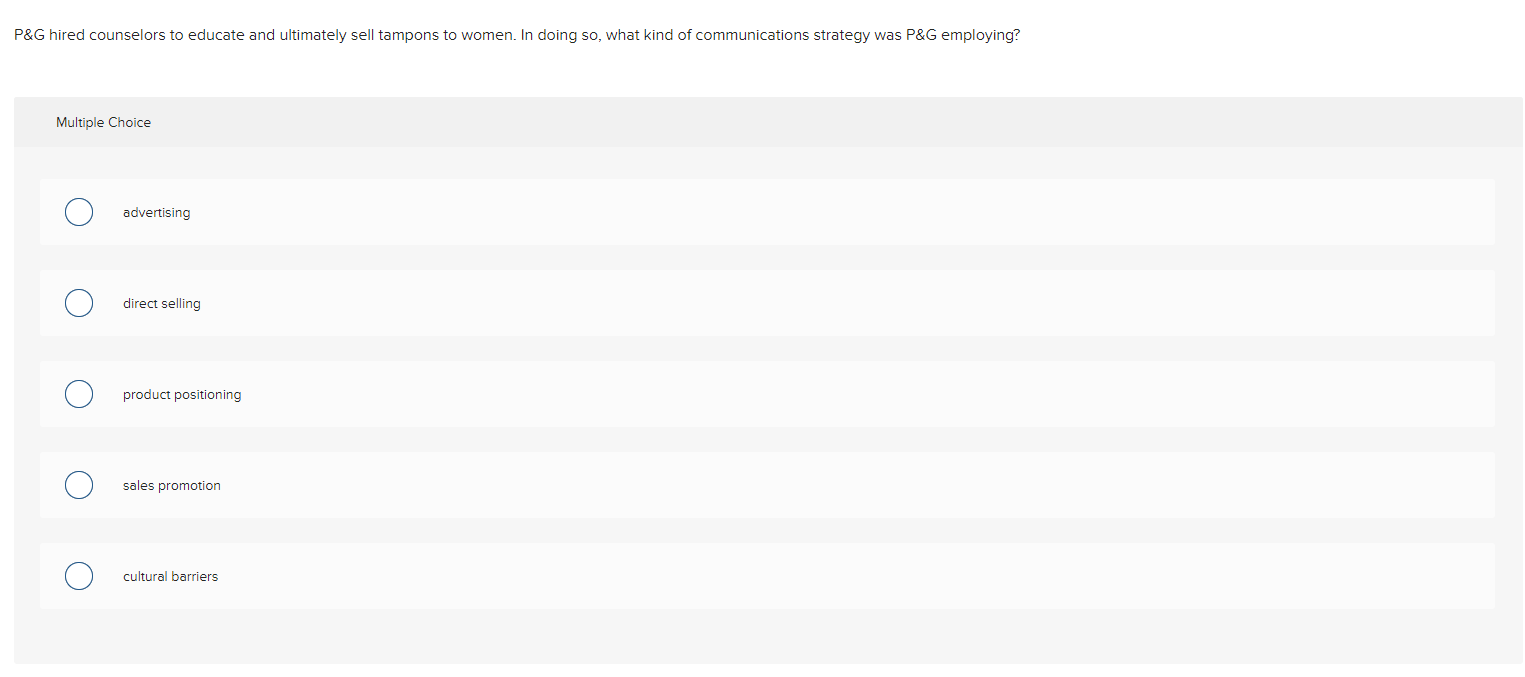This screenshot has width=1525, height=677.
Task: Click the advertising answer label
Action: point(156,212)
